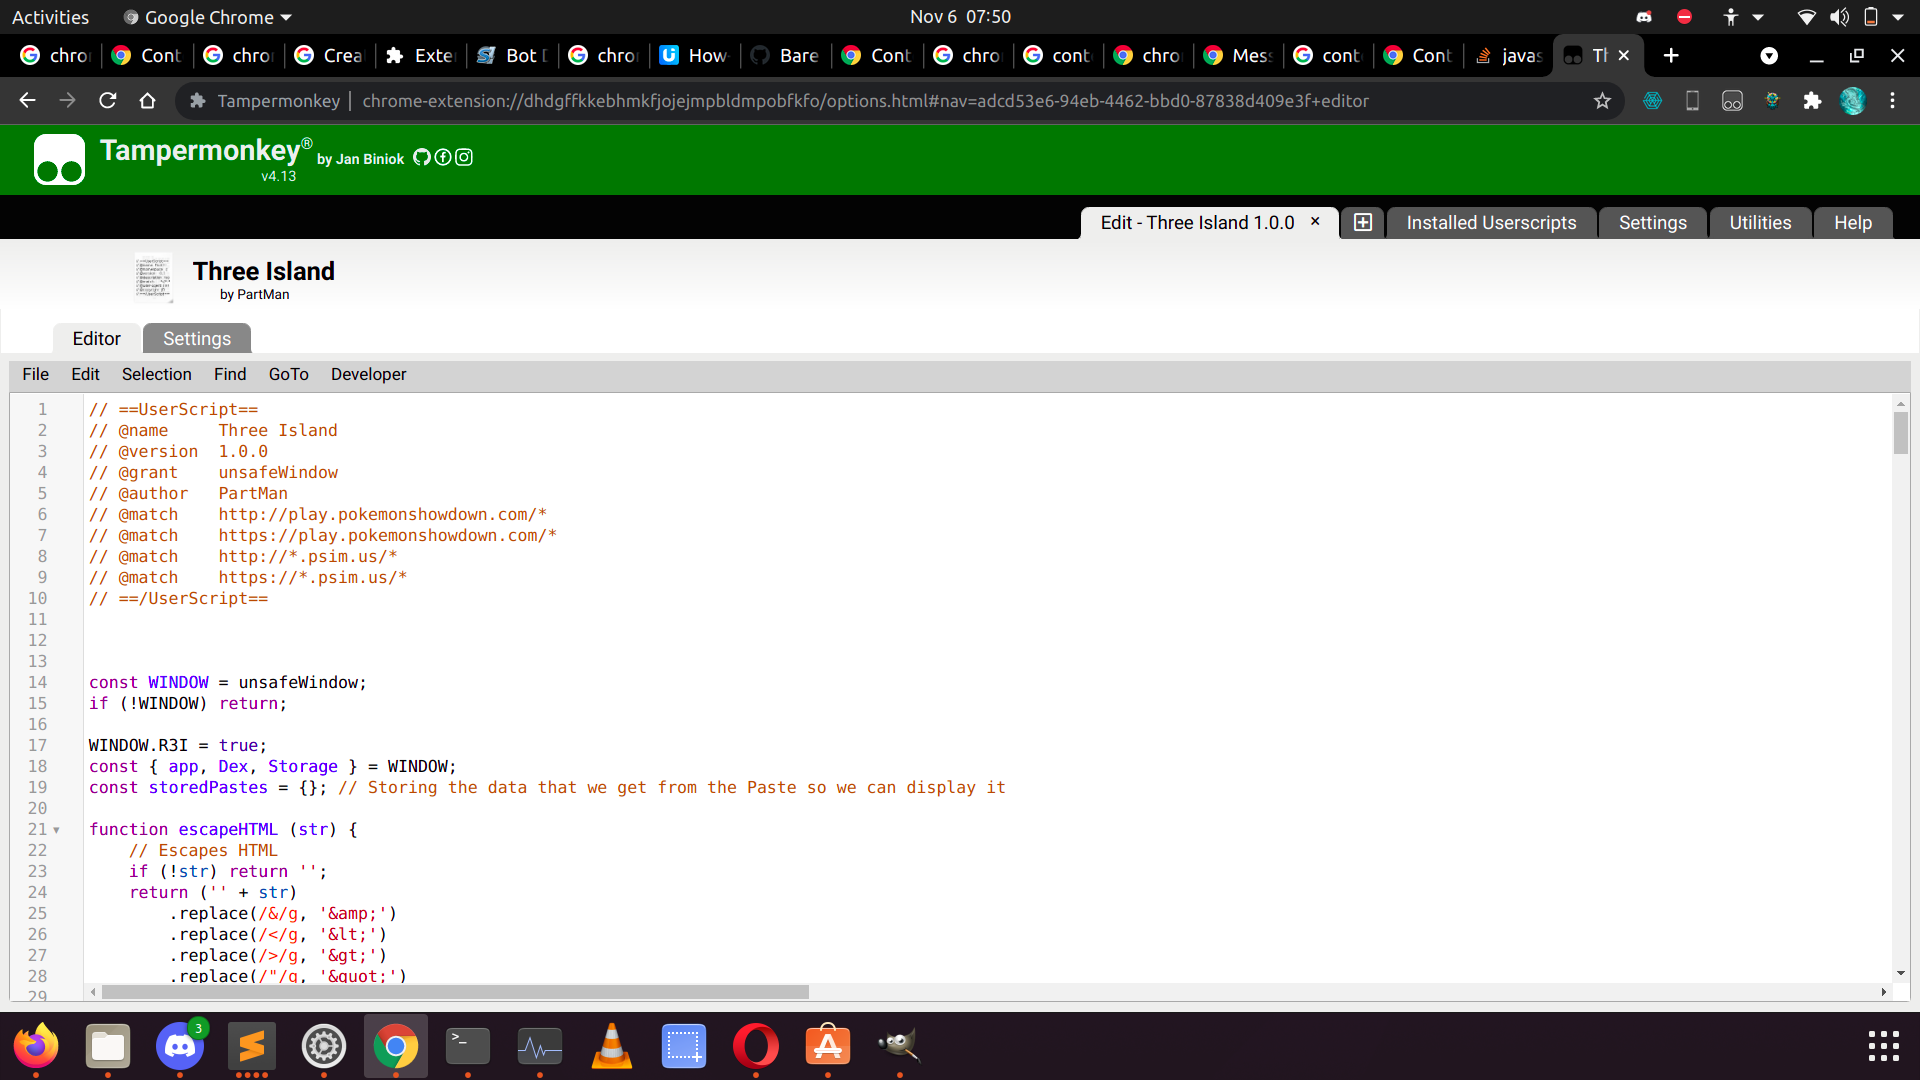Click the volume icon in top bar
This screenshot has height=1080, width=1920.
(1839, 17)
